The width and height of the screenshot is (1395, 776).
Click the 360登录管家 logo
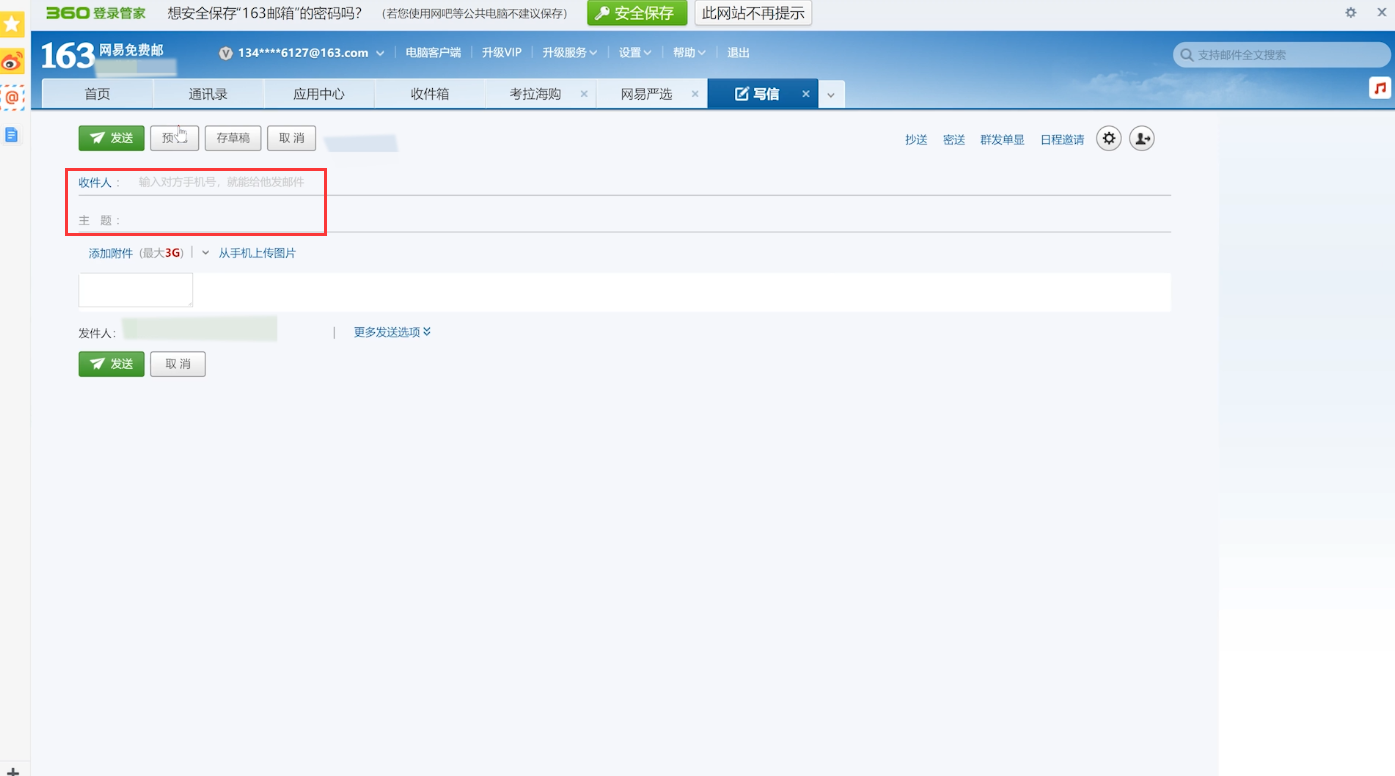pyautogui.click(x=96, y=13)
